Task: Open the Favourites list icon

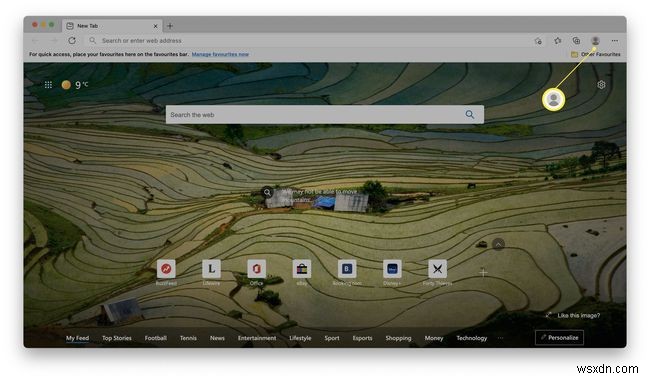Action: point(558,41)
